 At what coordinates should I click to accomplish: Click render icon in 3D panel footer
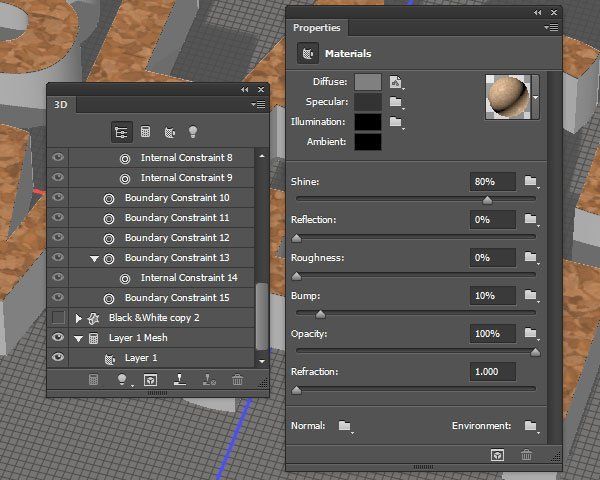point(150,380)
